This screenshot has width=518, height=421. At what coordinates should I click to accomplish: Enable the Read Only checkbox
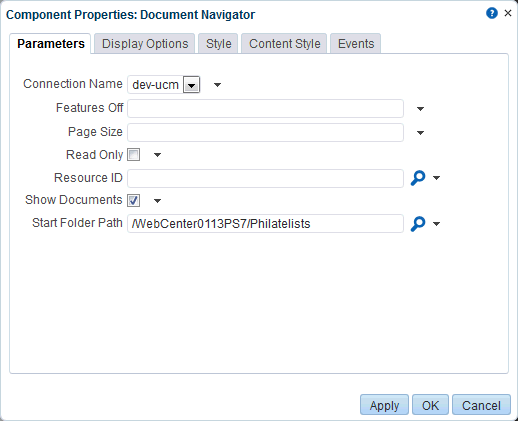pos(134,155)
